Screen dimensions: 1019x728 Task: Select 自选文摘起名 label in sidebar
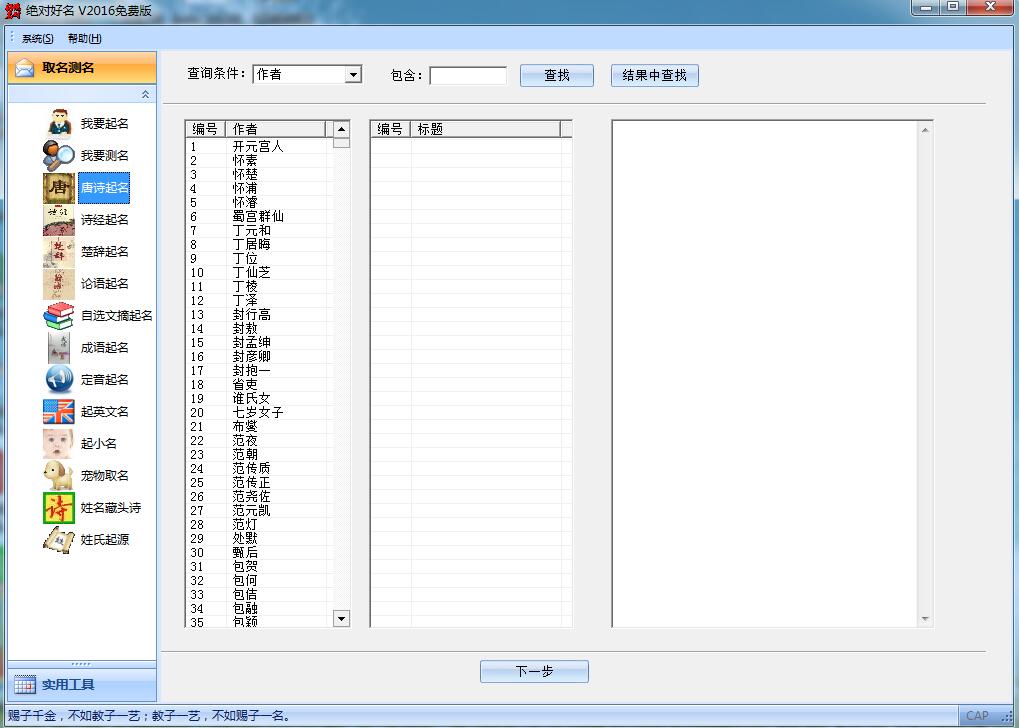point(116,315)
